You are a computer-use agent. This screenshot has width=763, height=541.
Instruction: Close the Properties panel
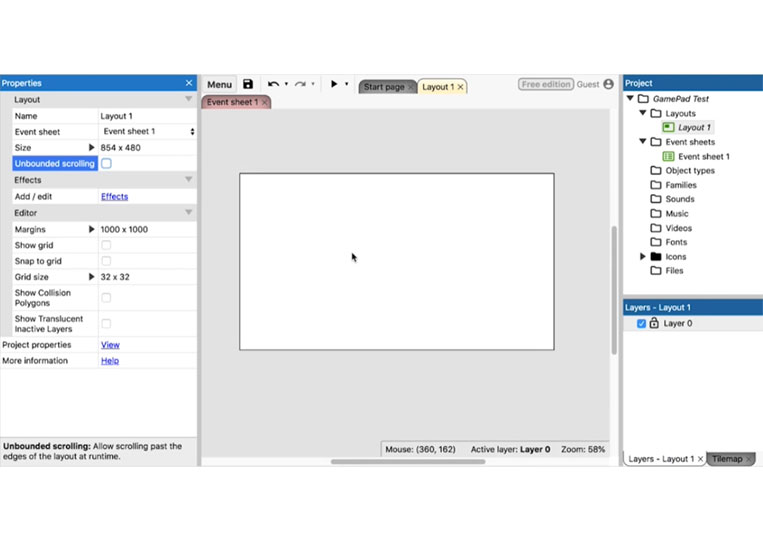tap(189, 83)
